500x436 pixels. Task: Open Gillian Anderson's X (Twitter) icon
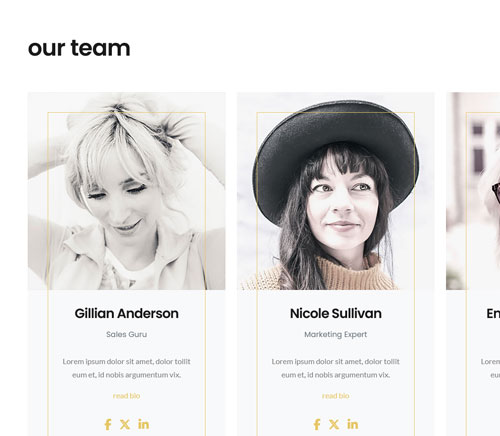(125, 424)
